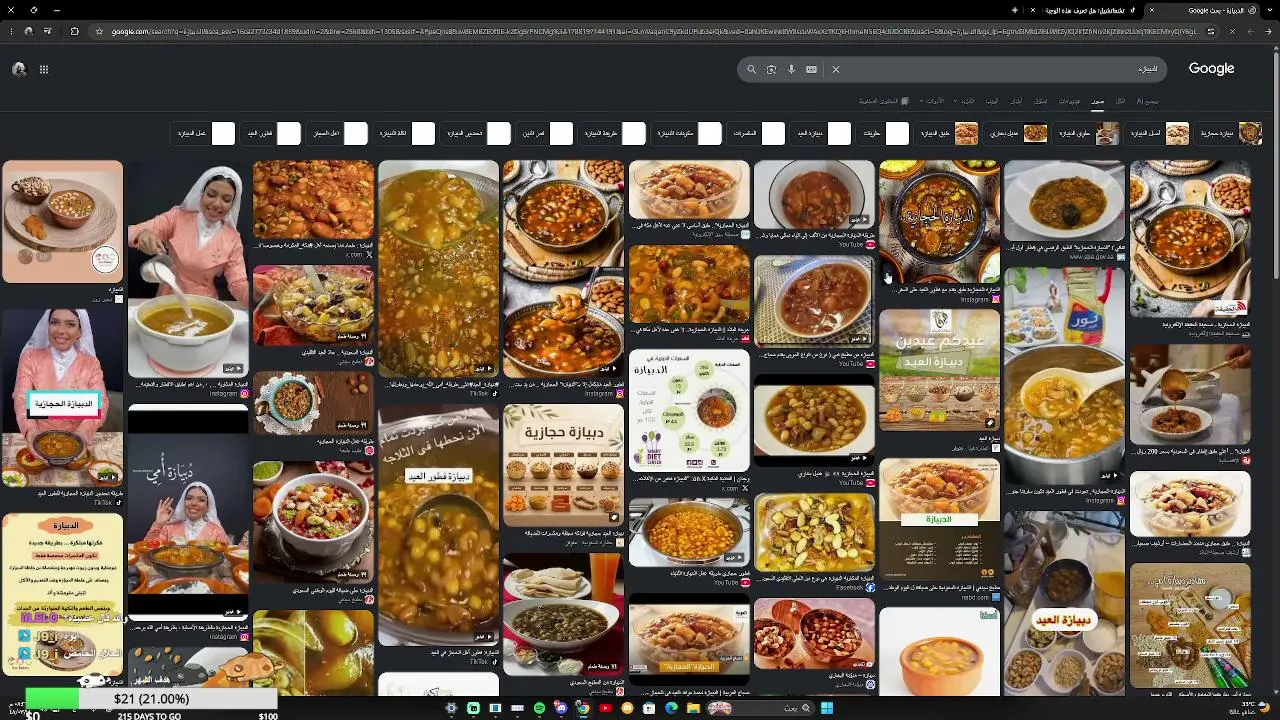This screenshot has height=720, width=1280.
Task: Open the calories infographic with Diet Center logo
Action: coord(689,409)
